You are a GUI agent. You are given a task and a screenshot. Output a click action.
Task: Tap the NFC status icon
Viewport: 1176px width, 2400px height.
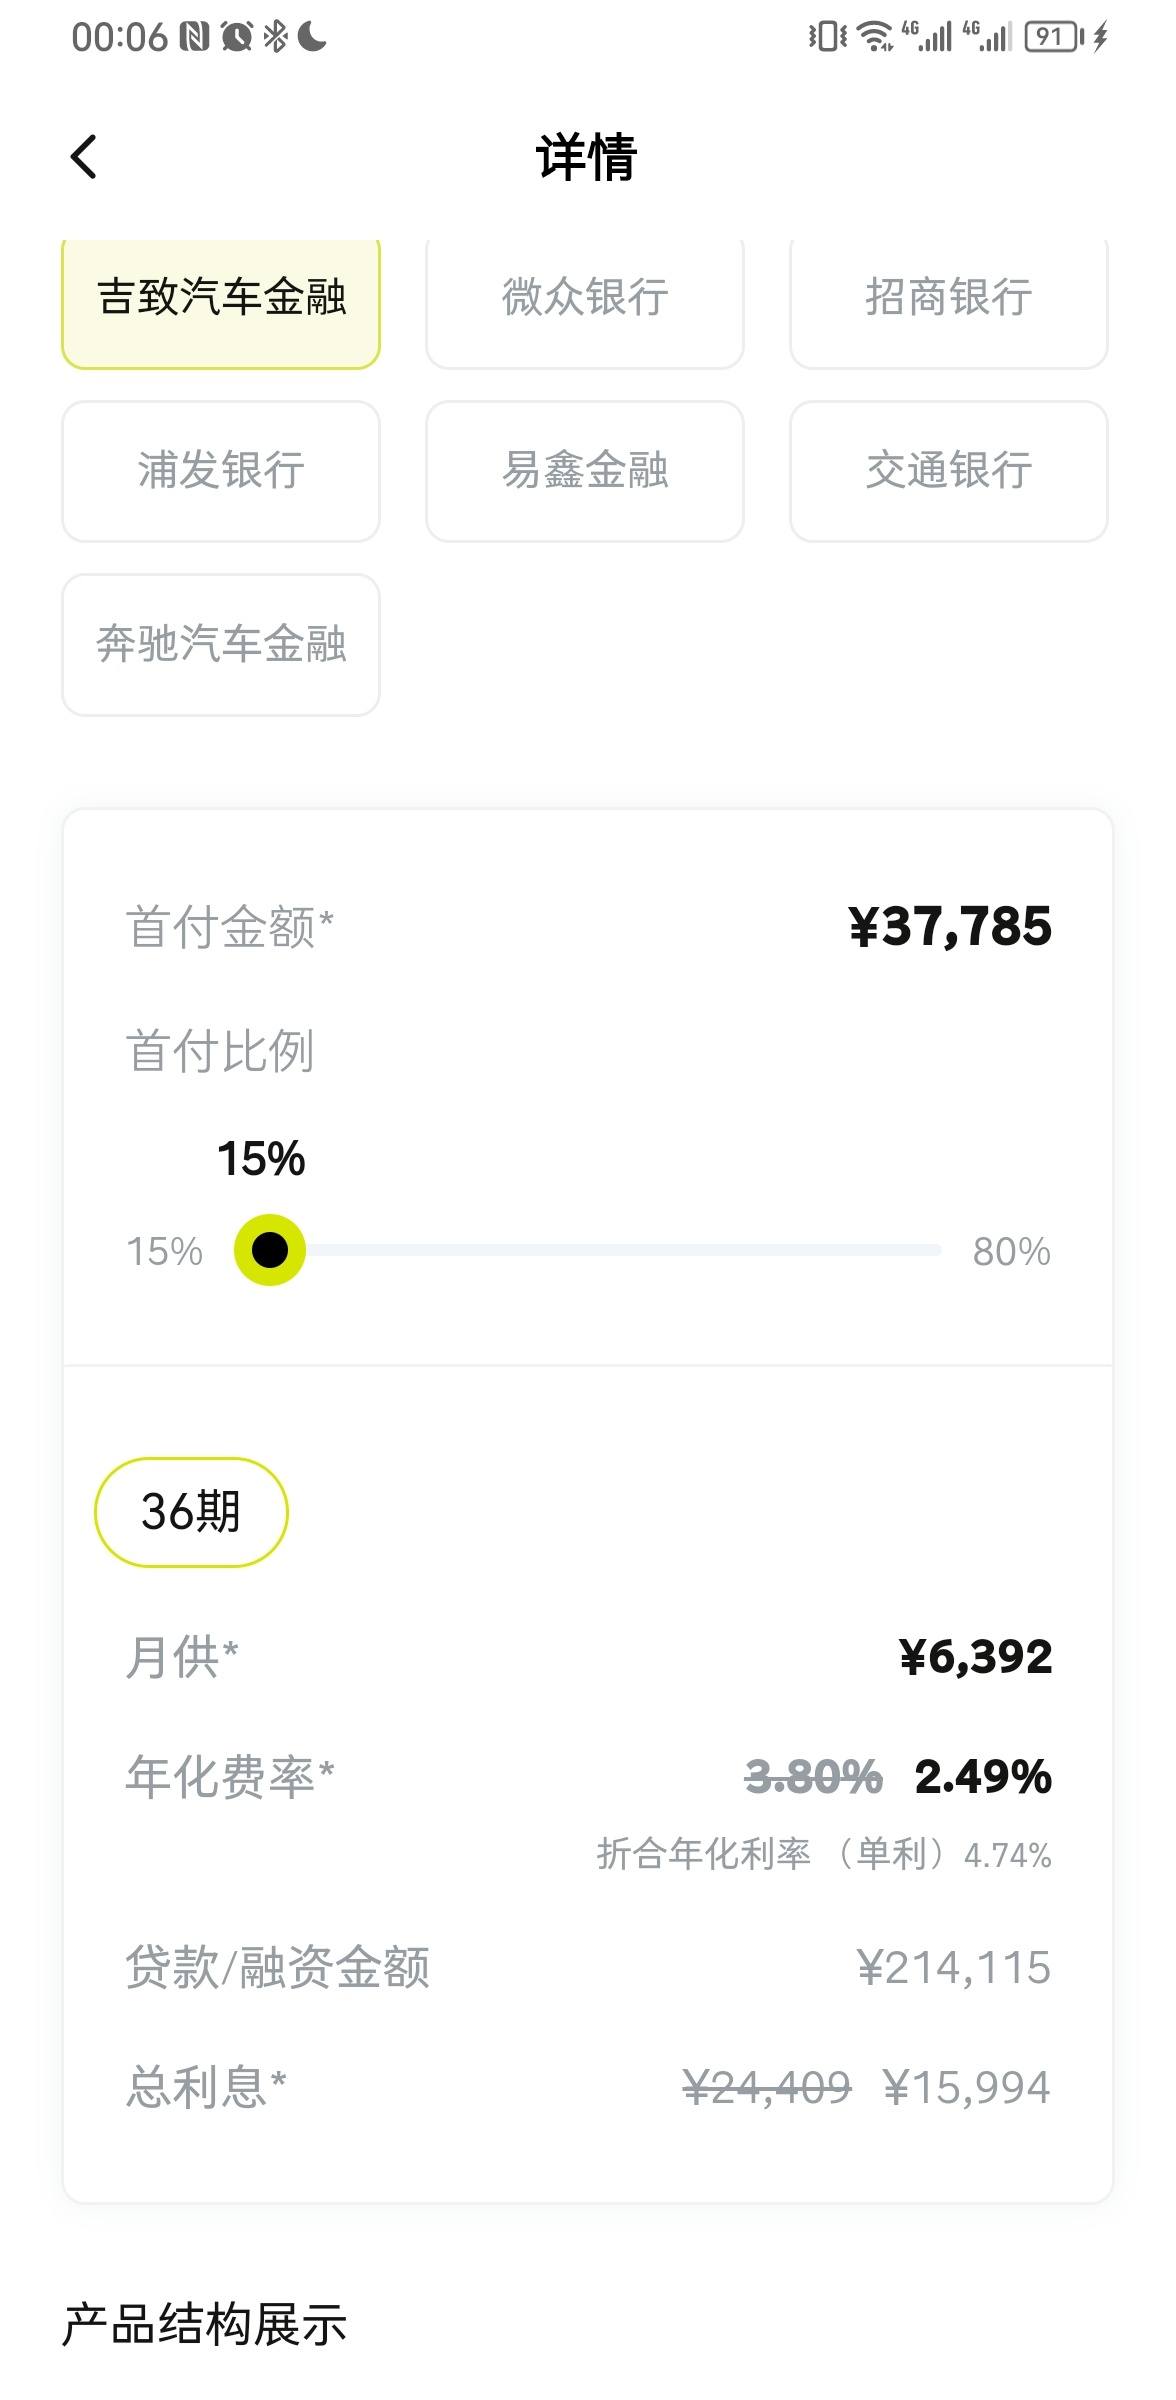point(194,37)
